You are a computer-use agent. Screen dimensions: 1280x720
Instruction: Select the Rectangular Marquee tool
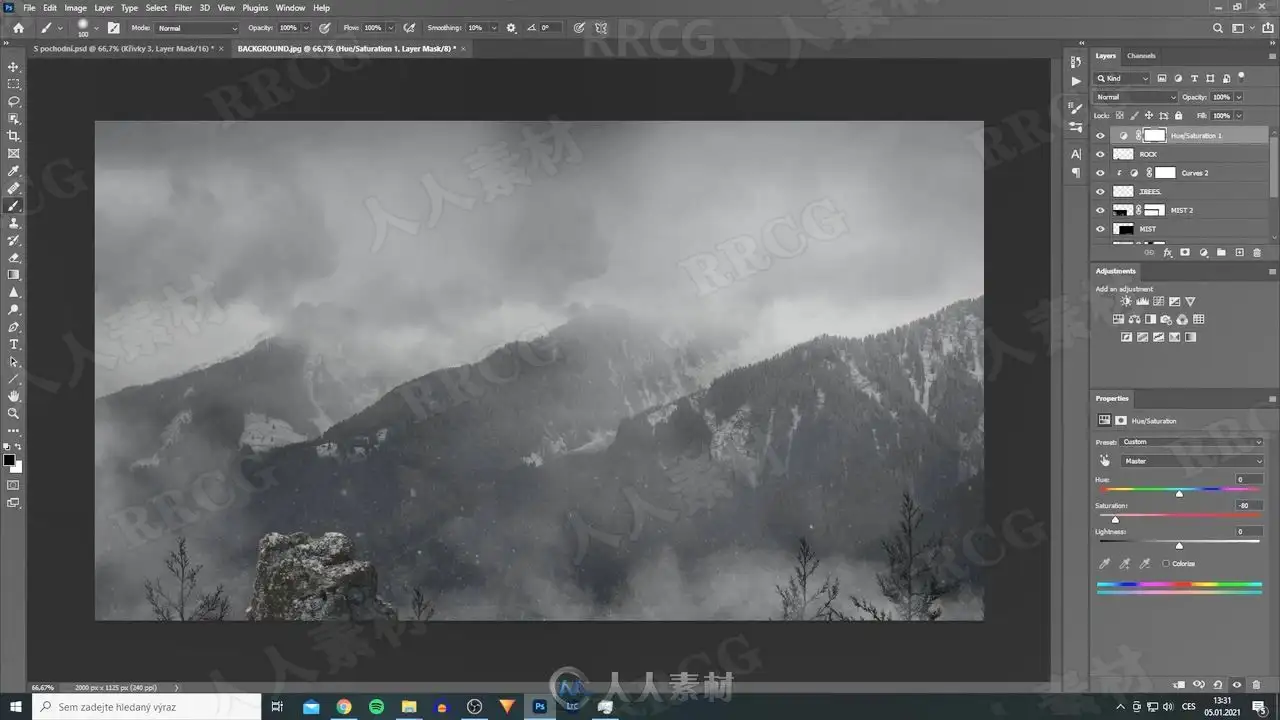(x=14, y=84)
